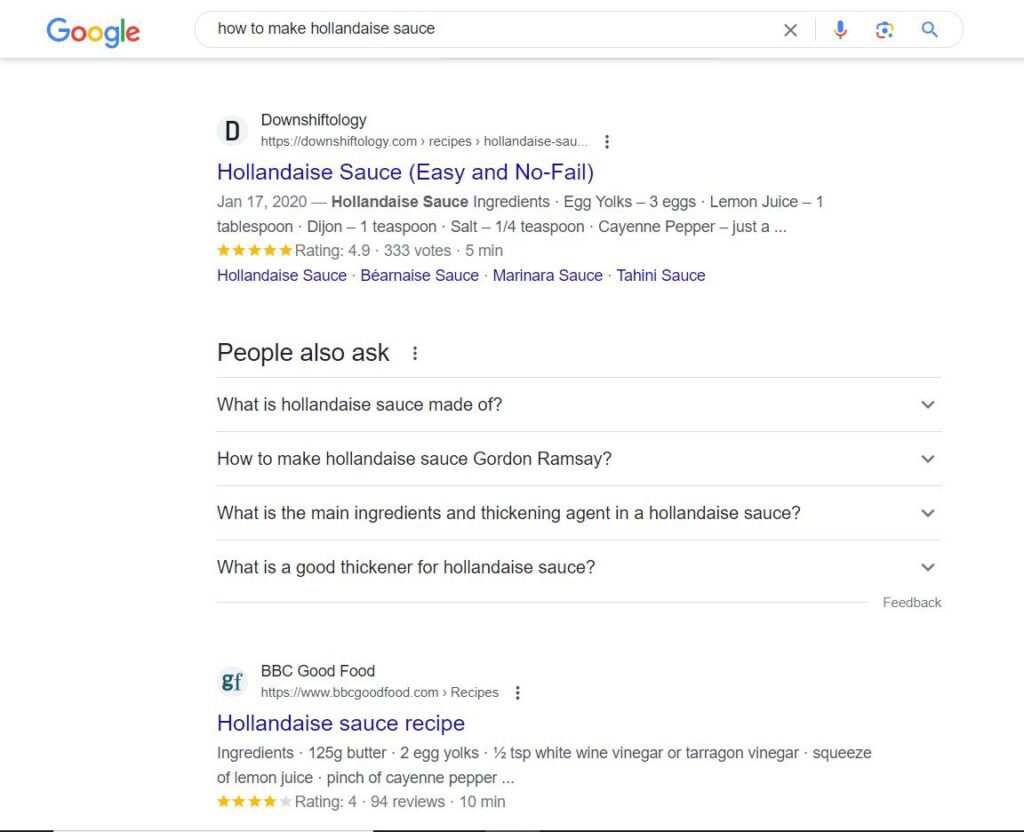1024x832 pixels.
Task: Click the magnifying glass to search
Action: point(929,30)
